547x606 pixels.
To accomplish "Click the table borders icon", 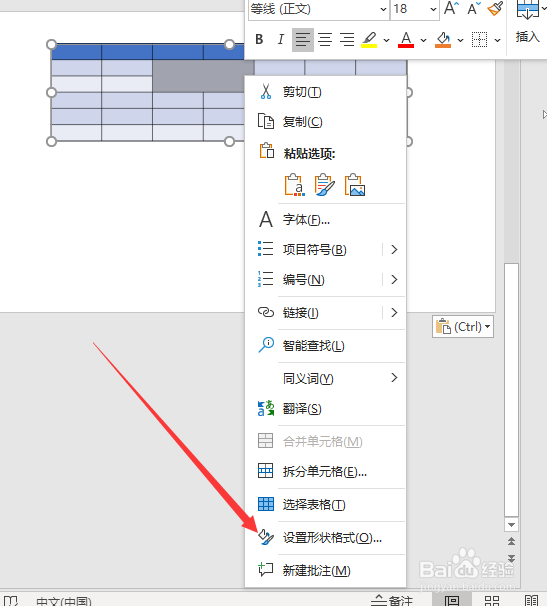I will tap(479, 40).
